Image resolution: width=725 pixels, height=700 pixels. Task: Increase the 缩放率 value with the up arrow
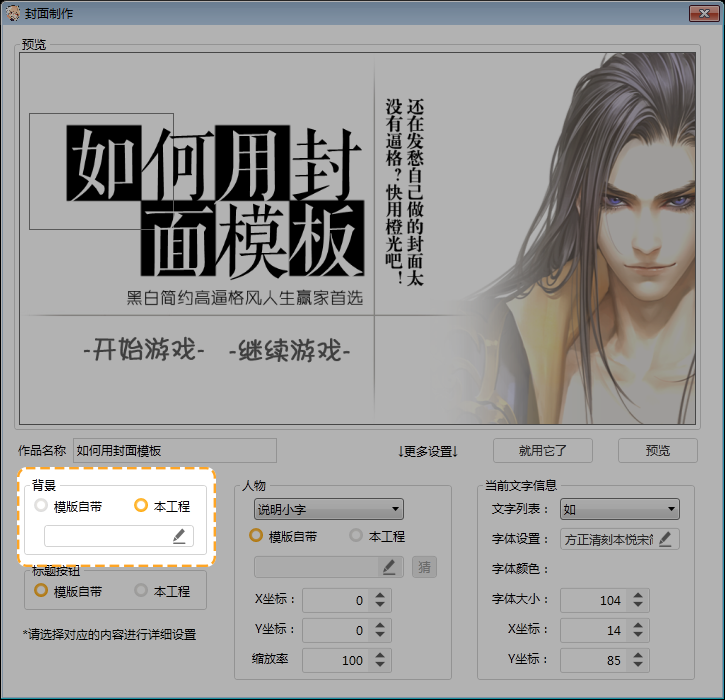pyautogui.click(x=379, y=656)
